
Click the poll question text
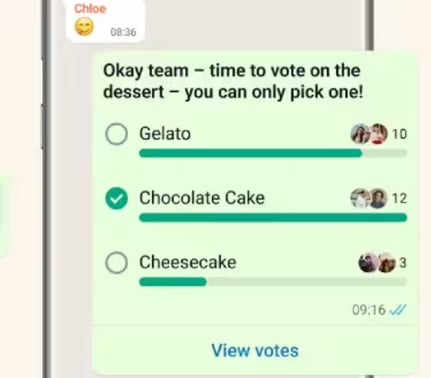pyautogui.click(x=233, y=81)
